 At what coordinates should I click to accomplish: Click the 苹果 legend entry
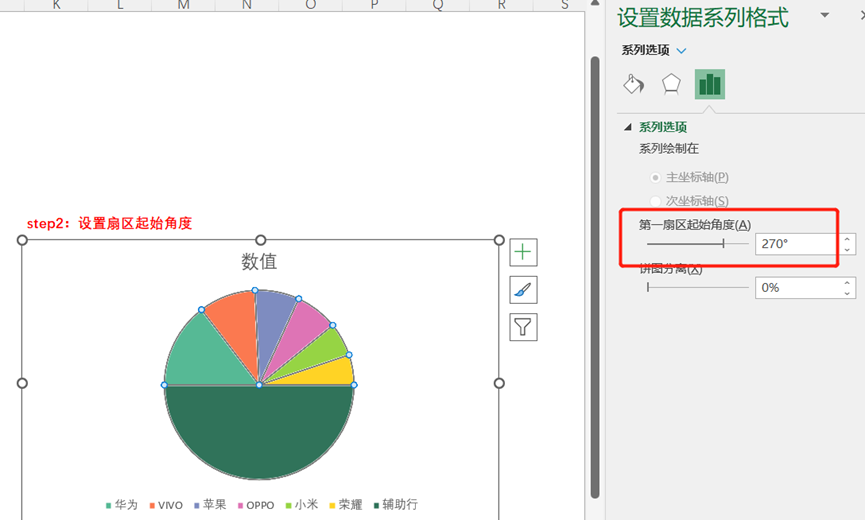pos(210,505)
